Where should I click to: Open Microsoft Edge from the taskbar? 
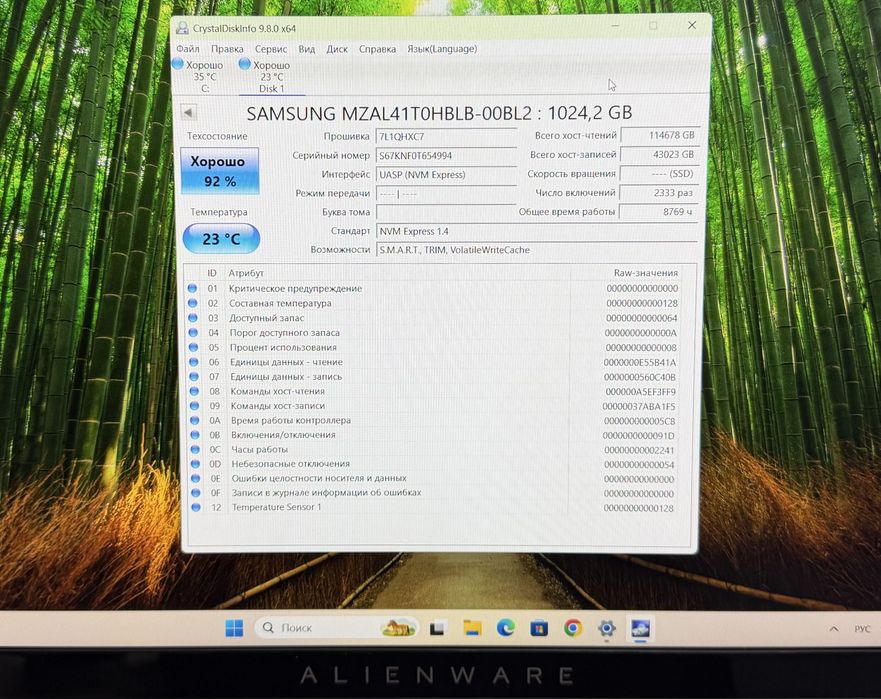pos(506,628)
